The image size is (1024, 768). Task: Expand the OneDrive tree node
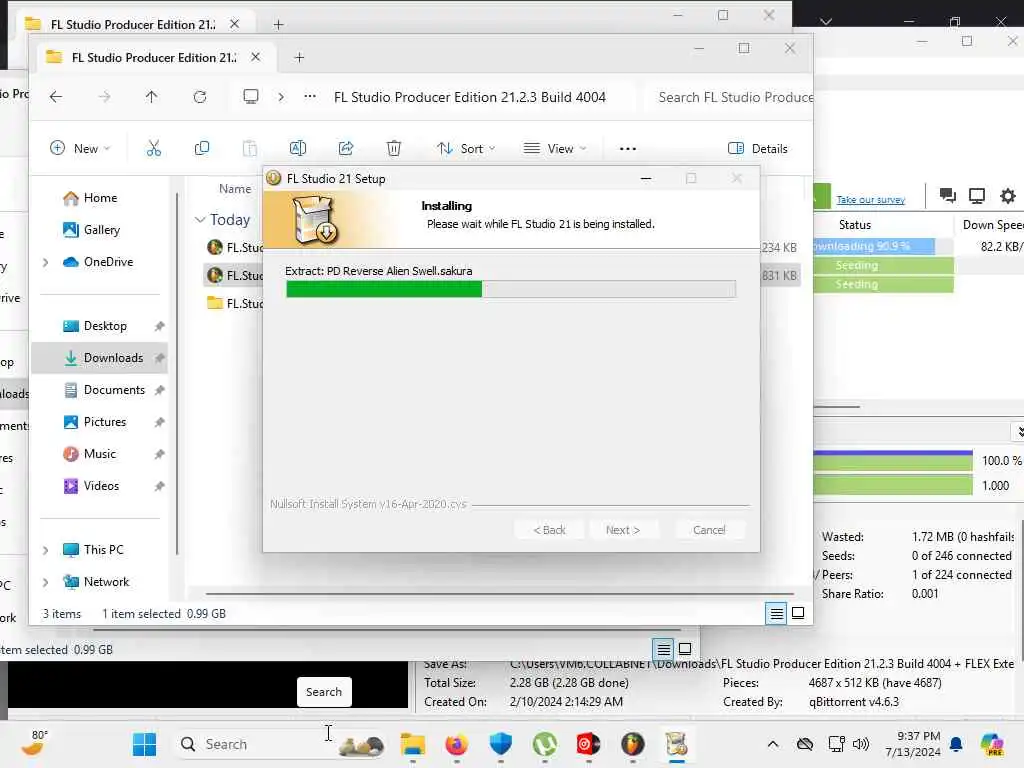coord(45,263)
